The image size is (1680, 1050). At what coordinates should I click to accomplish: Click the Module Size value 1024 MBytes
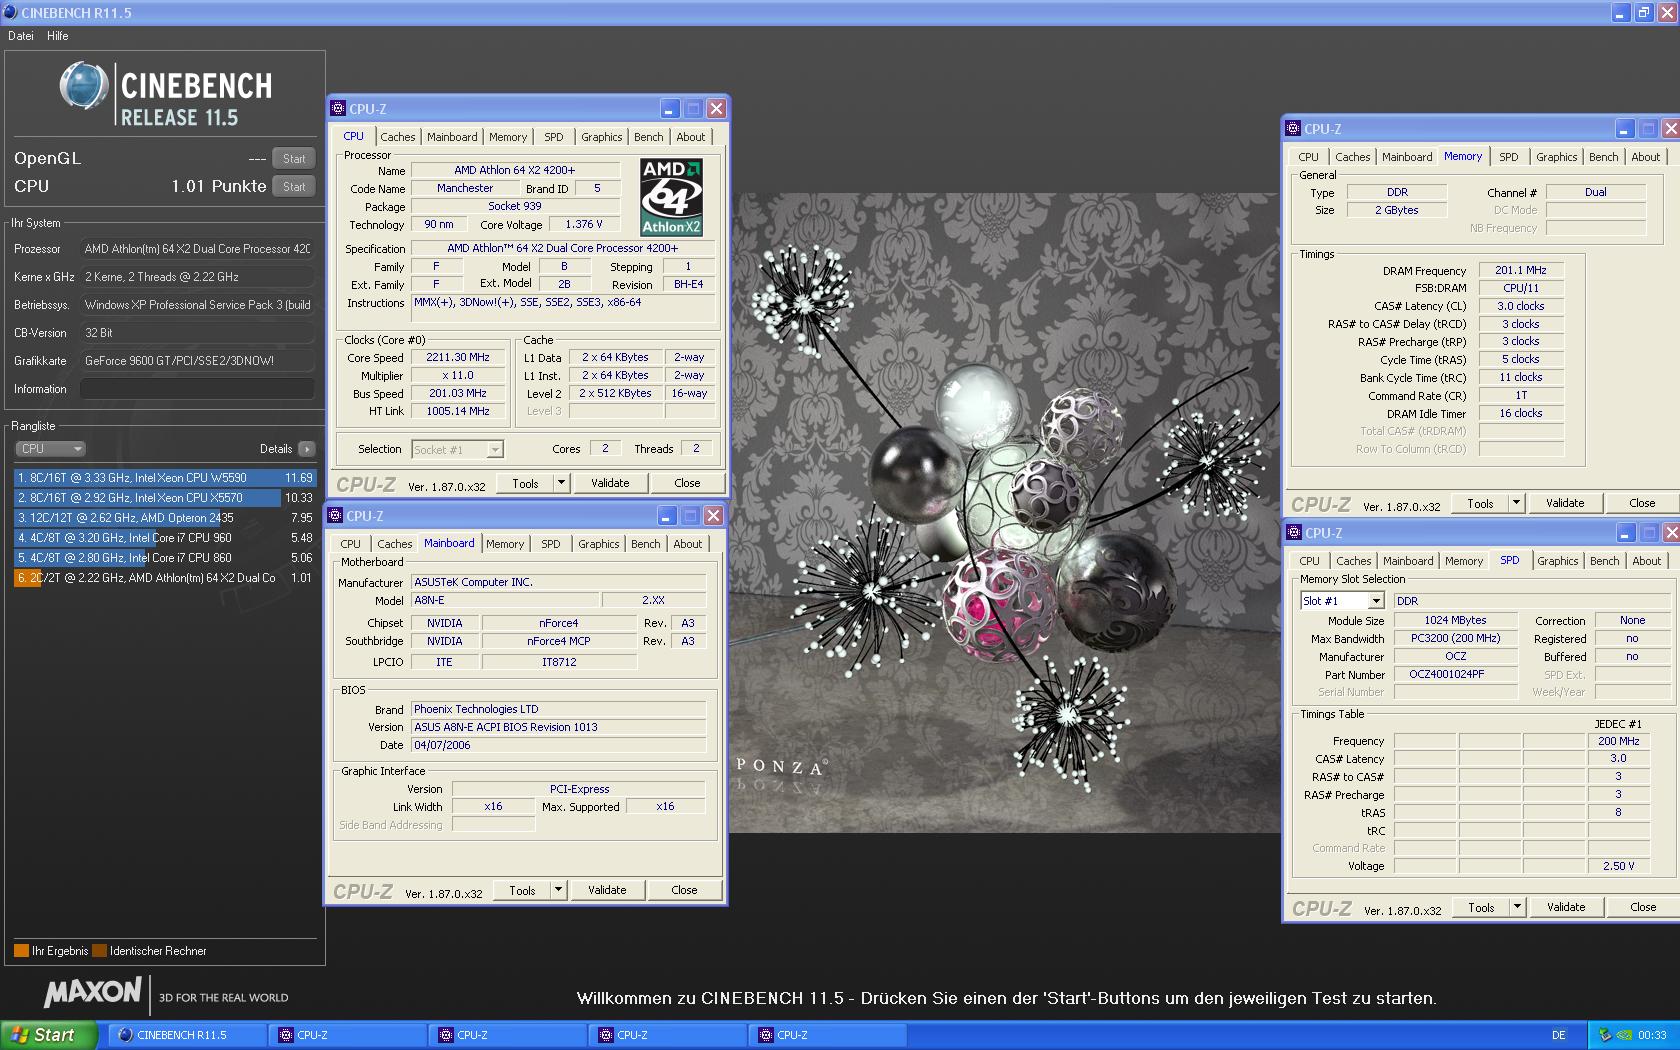click(x=1455, y=620)
